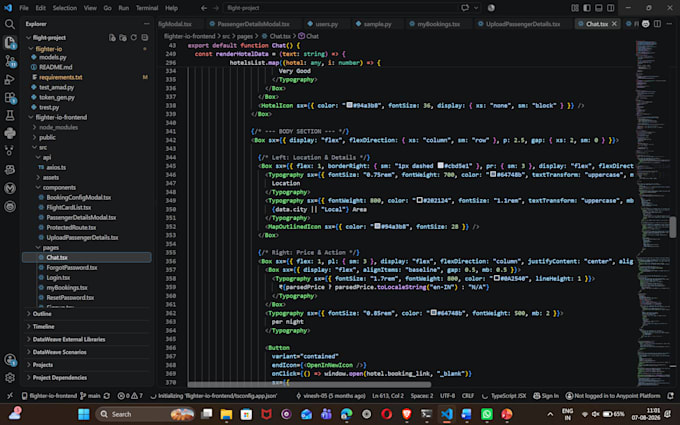The height and width of the screenshot is (425, 680).
Task: Open the Python activity bar icon
Action: 10,133
